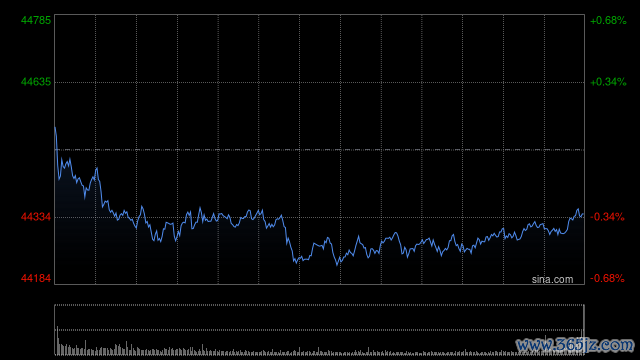Viewport: 640px width, 360px height.
Task: Click the price line's steep mid-session drop
Action: click(x=289, y=241)
